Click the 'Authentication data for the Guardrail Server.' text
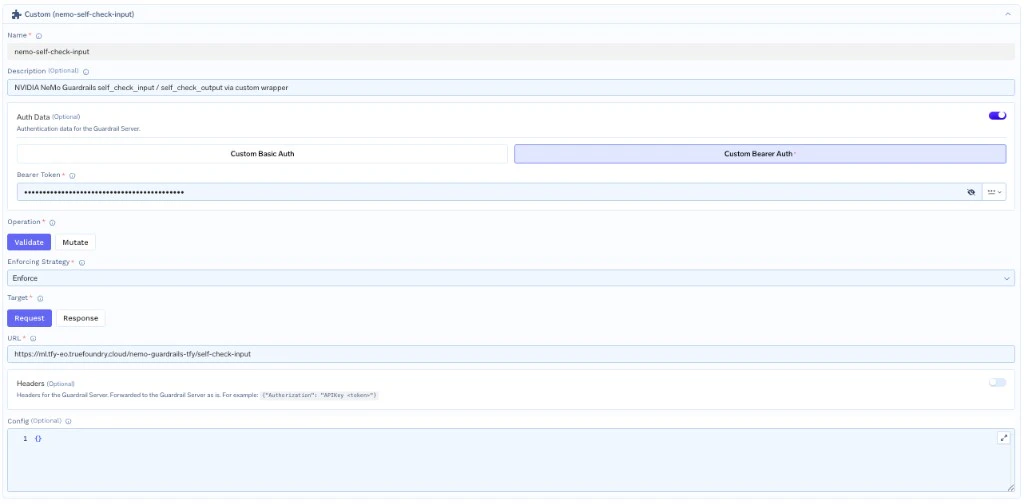Screen dimensions: 1024x504 pos(78,129)
